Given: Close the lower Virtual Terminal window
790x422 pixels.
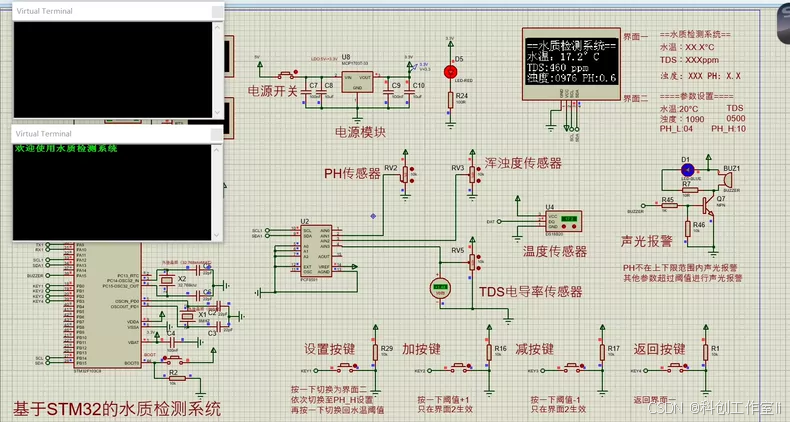Looking at the screenshot, I should tap(217, 134).
